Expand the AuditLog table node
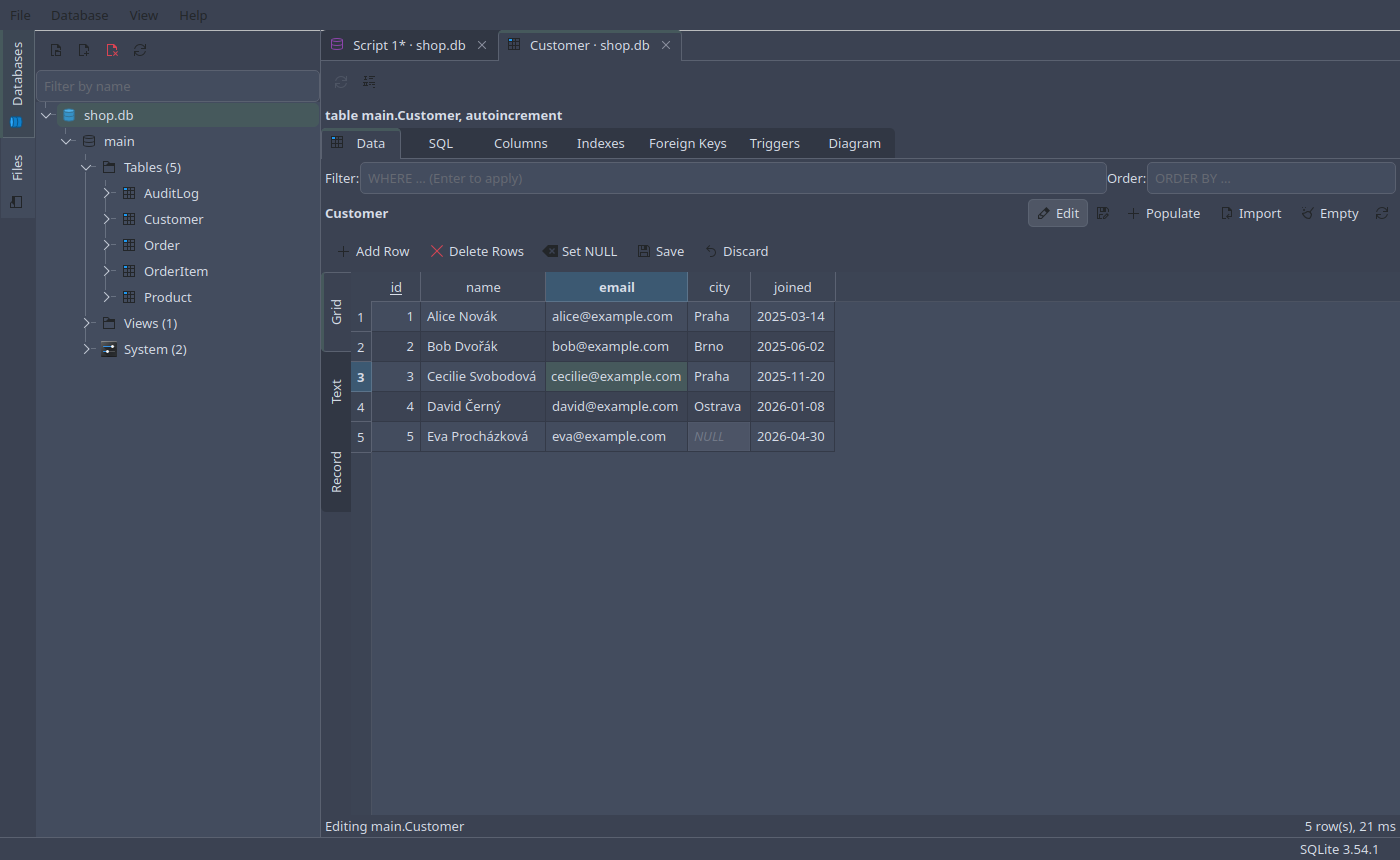This screenshot has width=1400, height=860. click(x=106, y=193)
